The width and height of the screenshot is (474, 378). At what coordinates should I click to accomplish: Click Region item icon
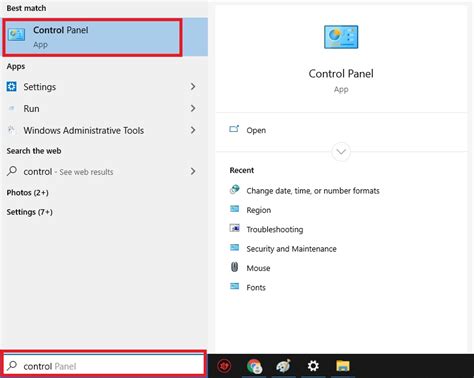click(235, 209)
